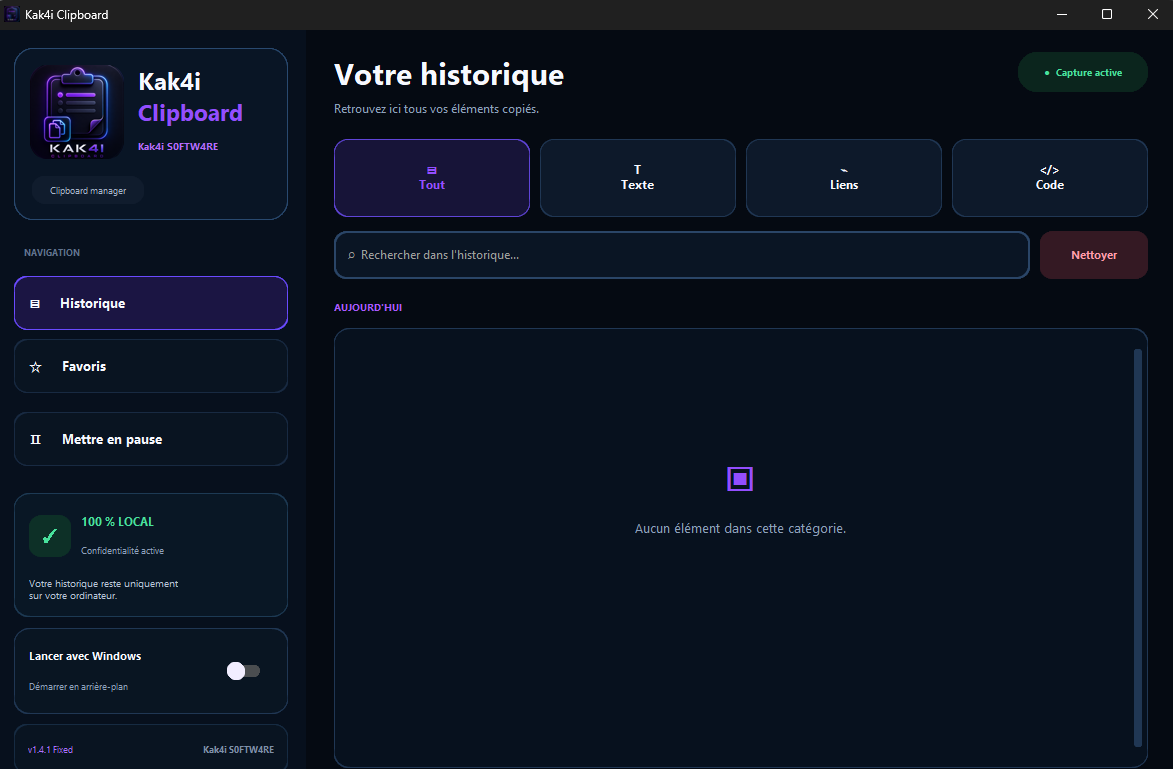
Task: Click the Kak4i app icon in the title bar
Action: [x=12, y=14]
